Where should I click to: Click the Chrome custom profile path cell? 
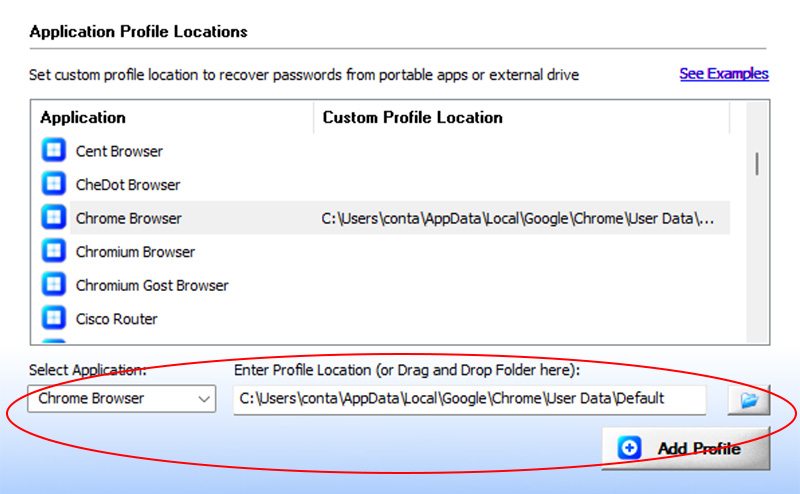[x=518, y=218]
